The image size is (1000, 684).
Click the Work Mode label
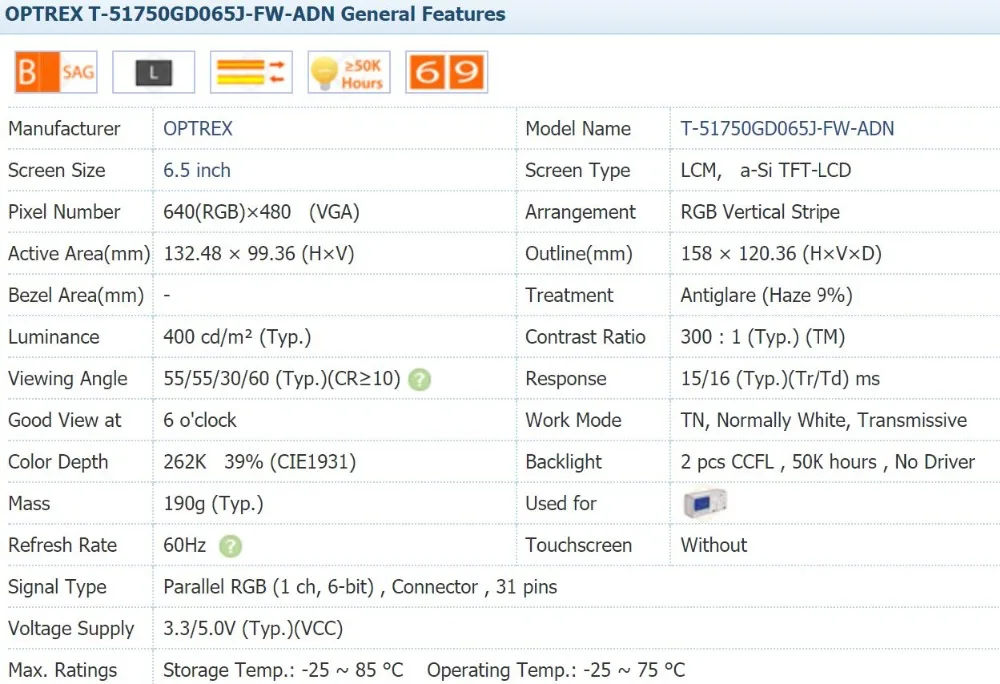pyautogui.click(x=573, y=420)
